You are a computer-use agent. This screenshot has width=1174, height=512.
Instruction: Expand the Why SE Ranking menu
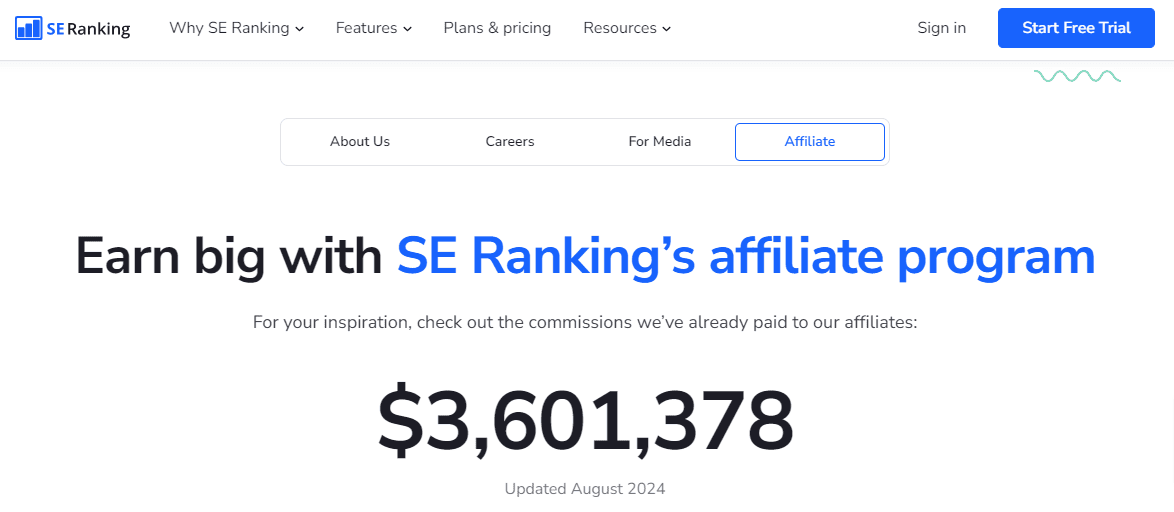tap(237, 28)
